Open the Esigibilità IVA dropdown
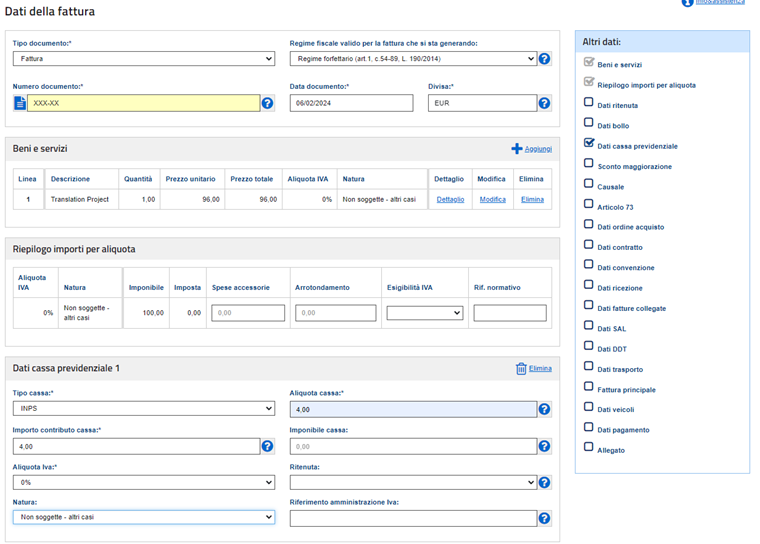Viewport: 760px width, 544px height. [x=425, y=313]
